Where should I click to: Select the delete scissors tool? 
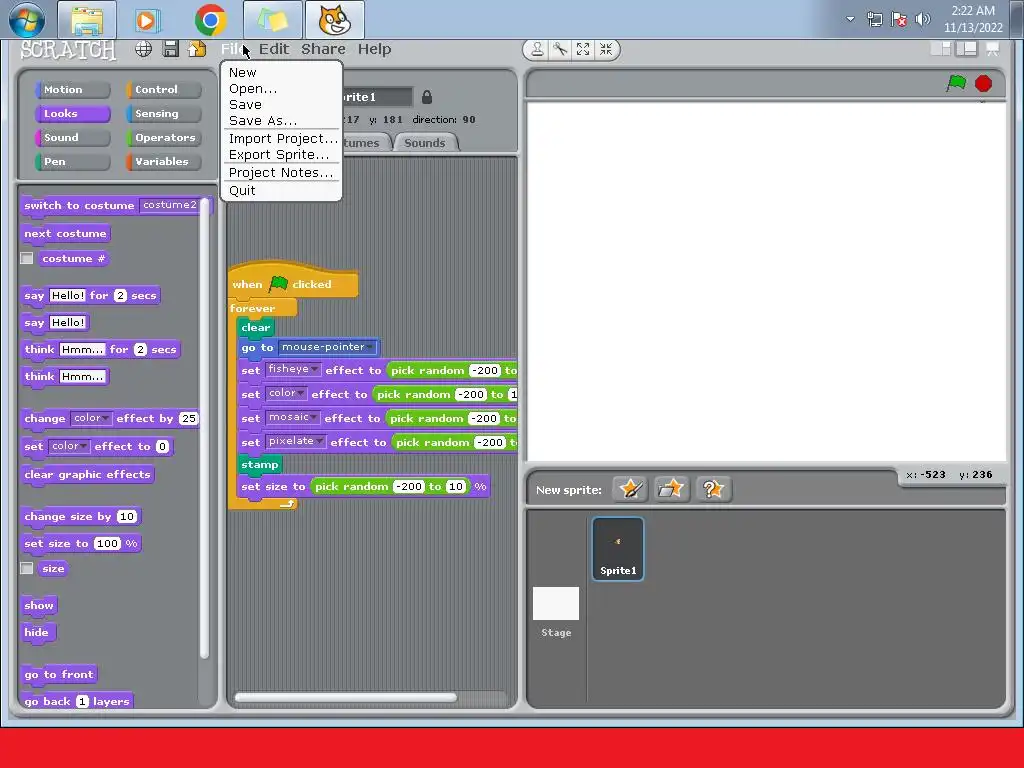[x=560, y=50]
